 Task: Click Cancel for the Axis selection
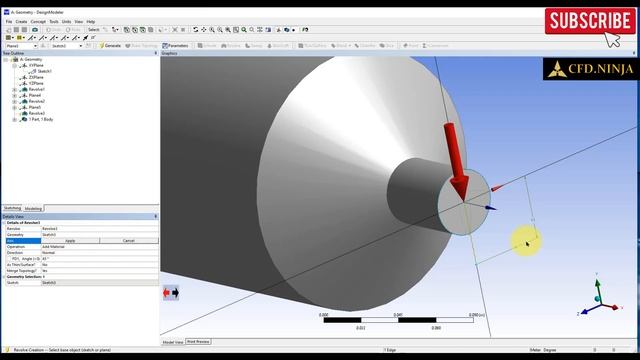[129, 241]
